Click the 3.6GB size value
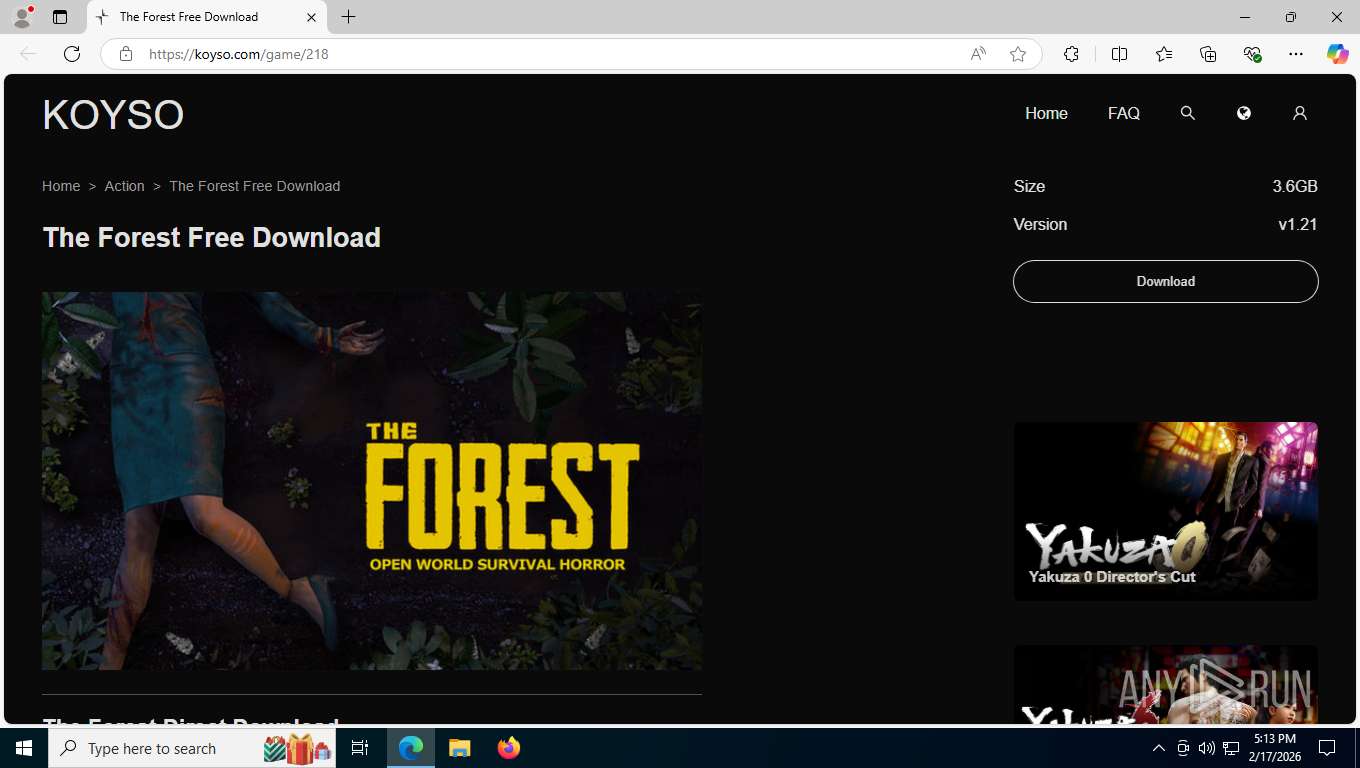 (1295, 186)
